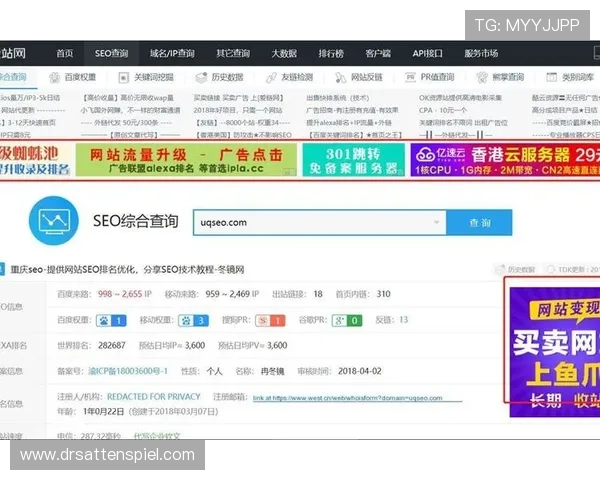
Task: Open 排行榜 navigation item
Action: (x=331, y=54)
